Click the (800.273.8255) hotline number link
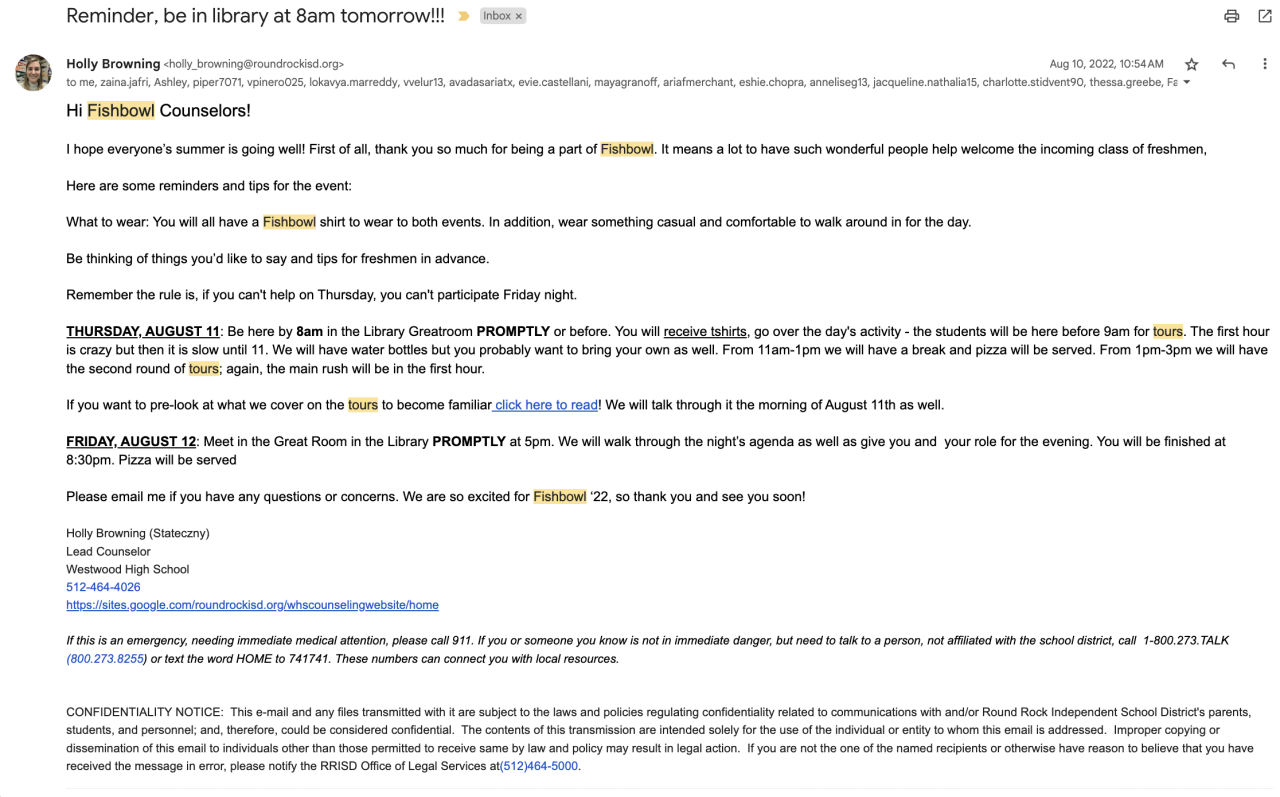Viewport: 1280px width, 797px height. pyautogui.click(x=106, y=659)
